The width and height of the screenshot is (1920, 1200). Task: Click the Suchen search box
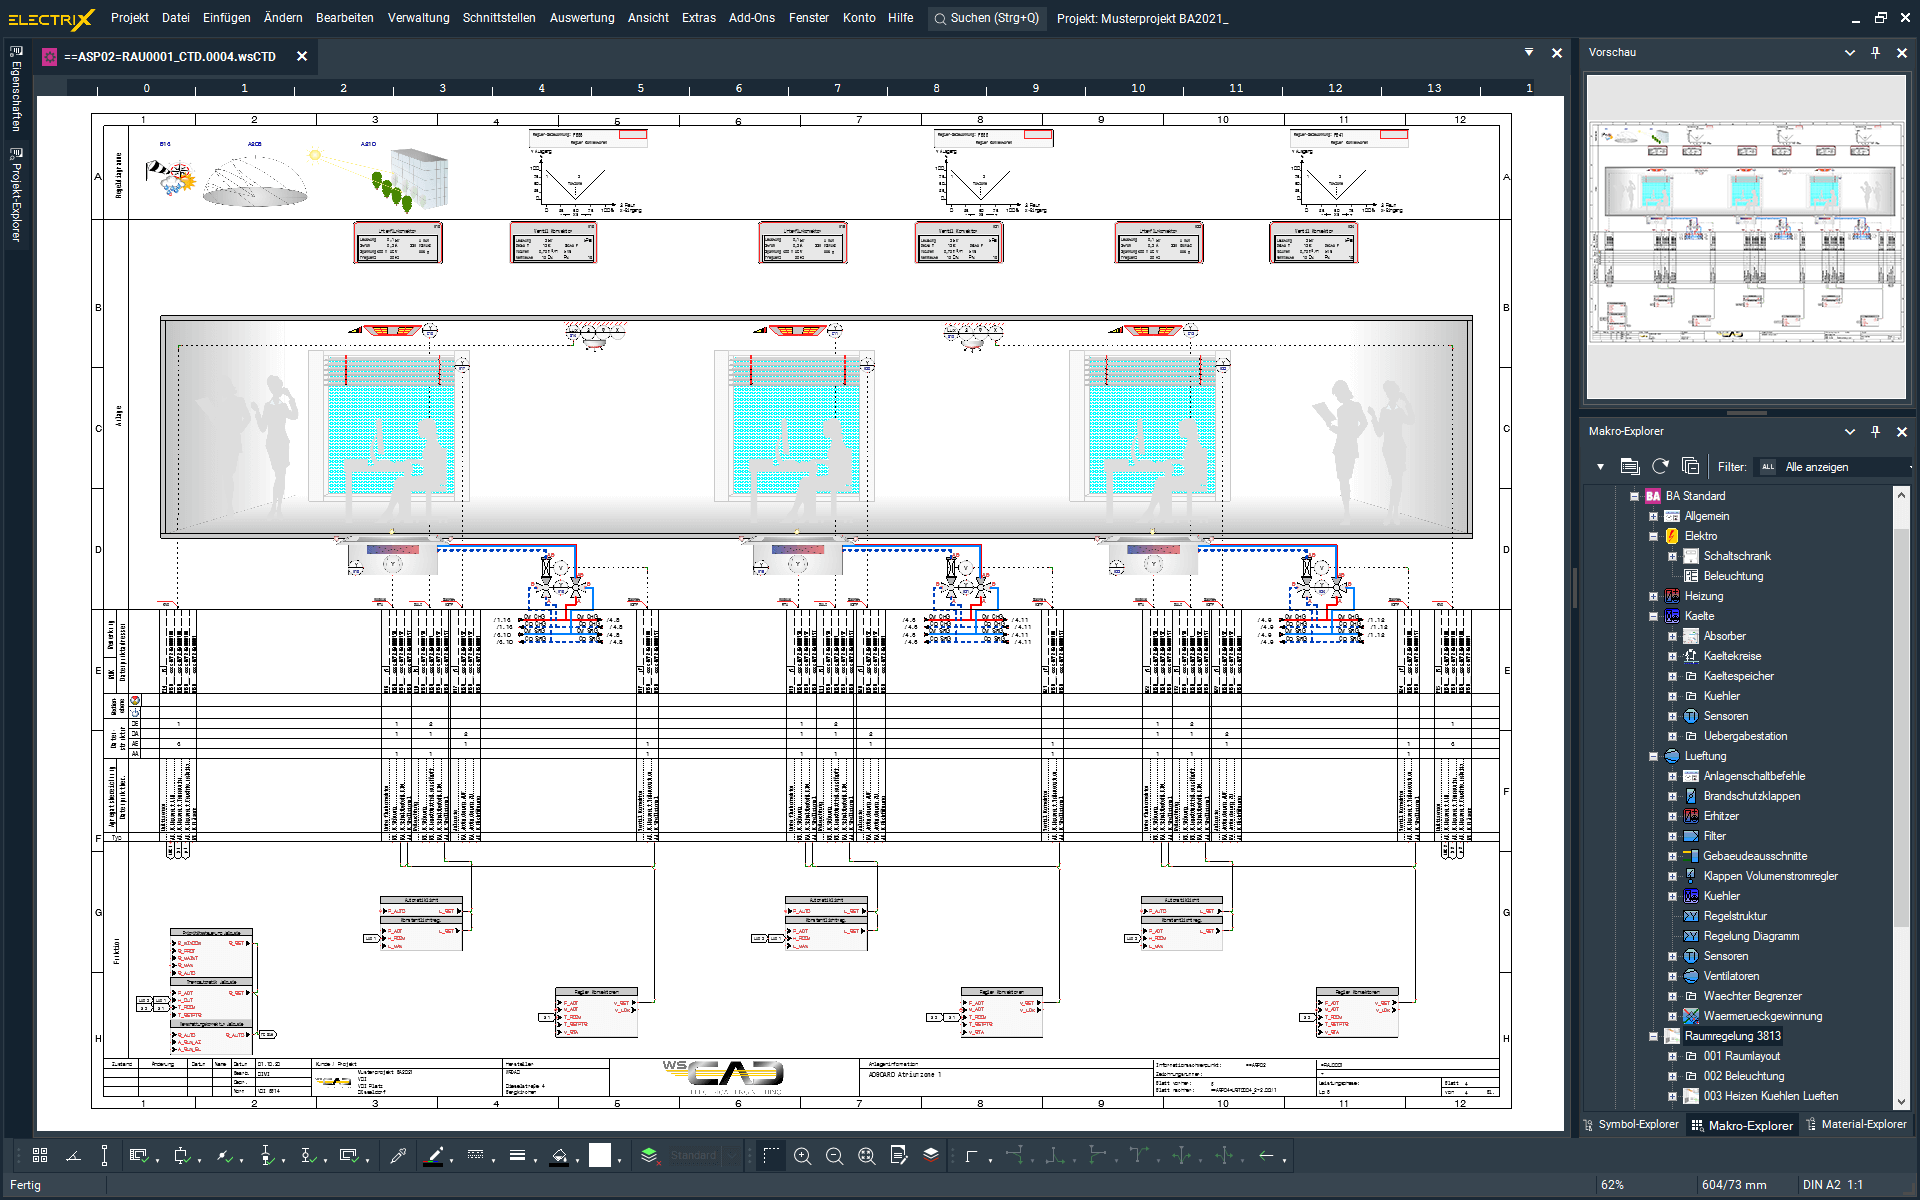987,18
